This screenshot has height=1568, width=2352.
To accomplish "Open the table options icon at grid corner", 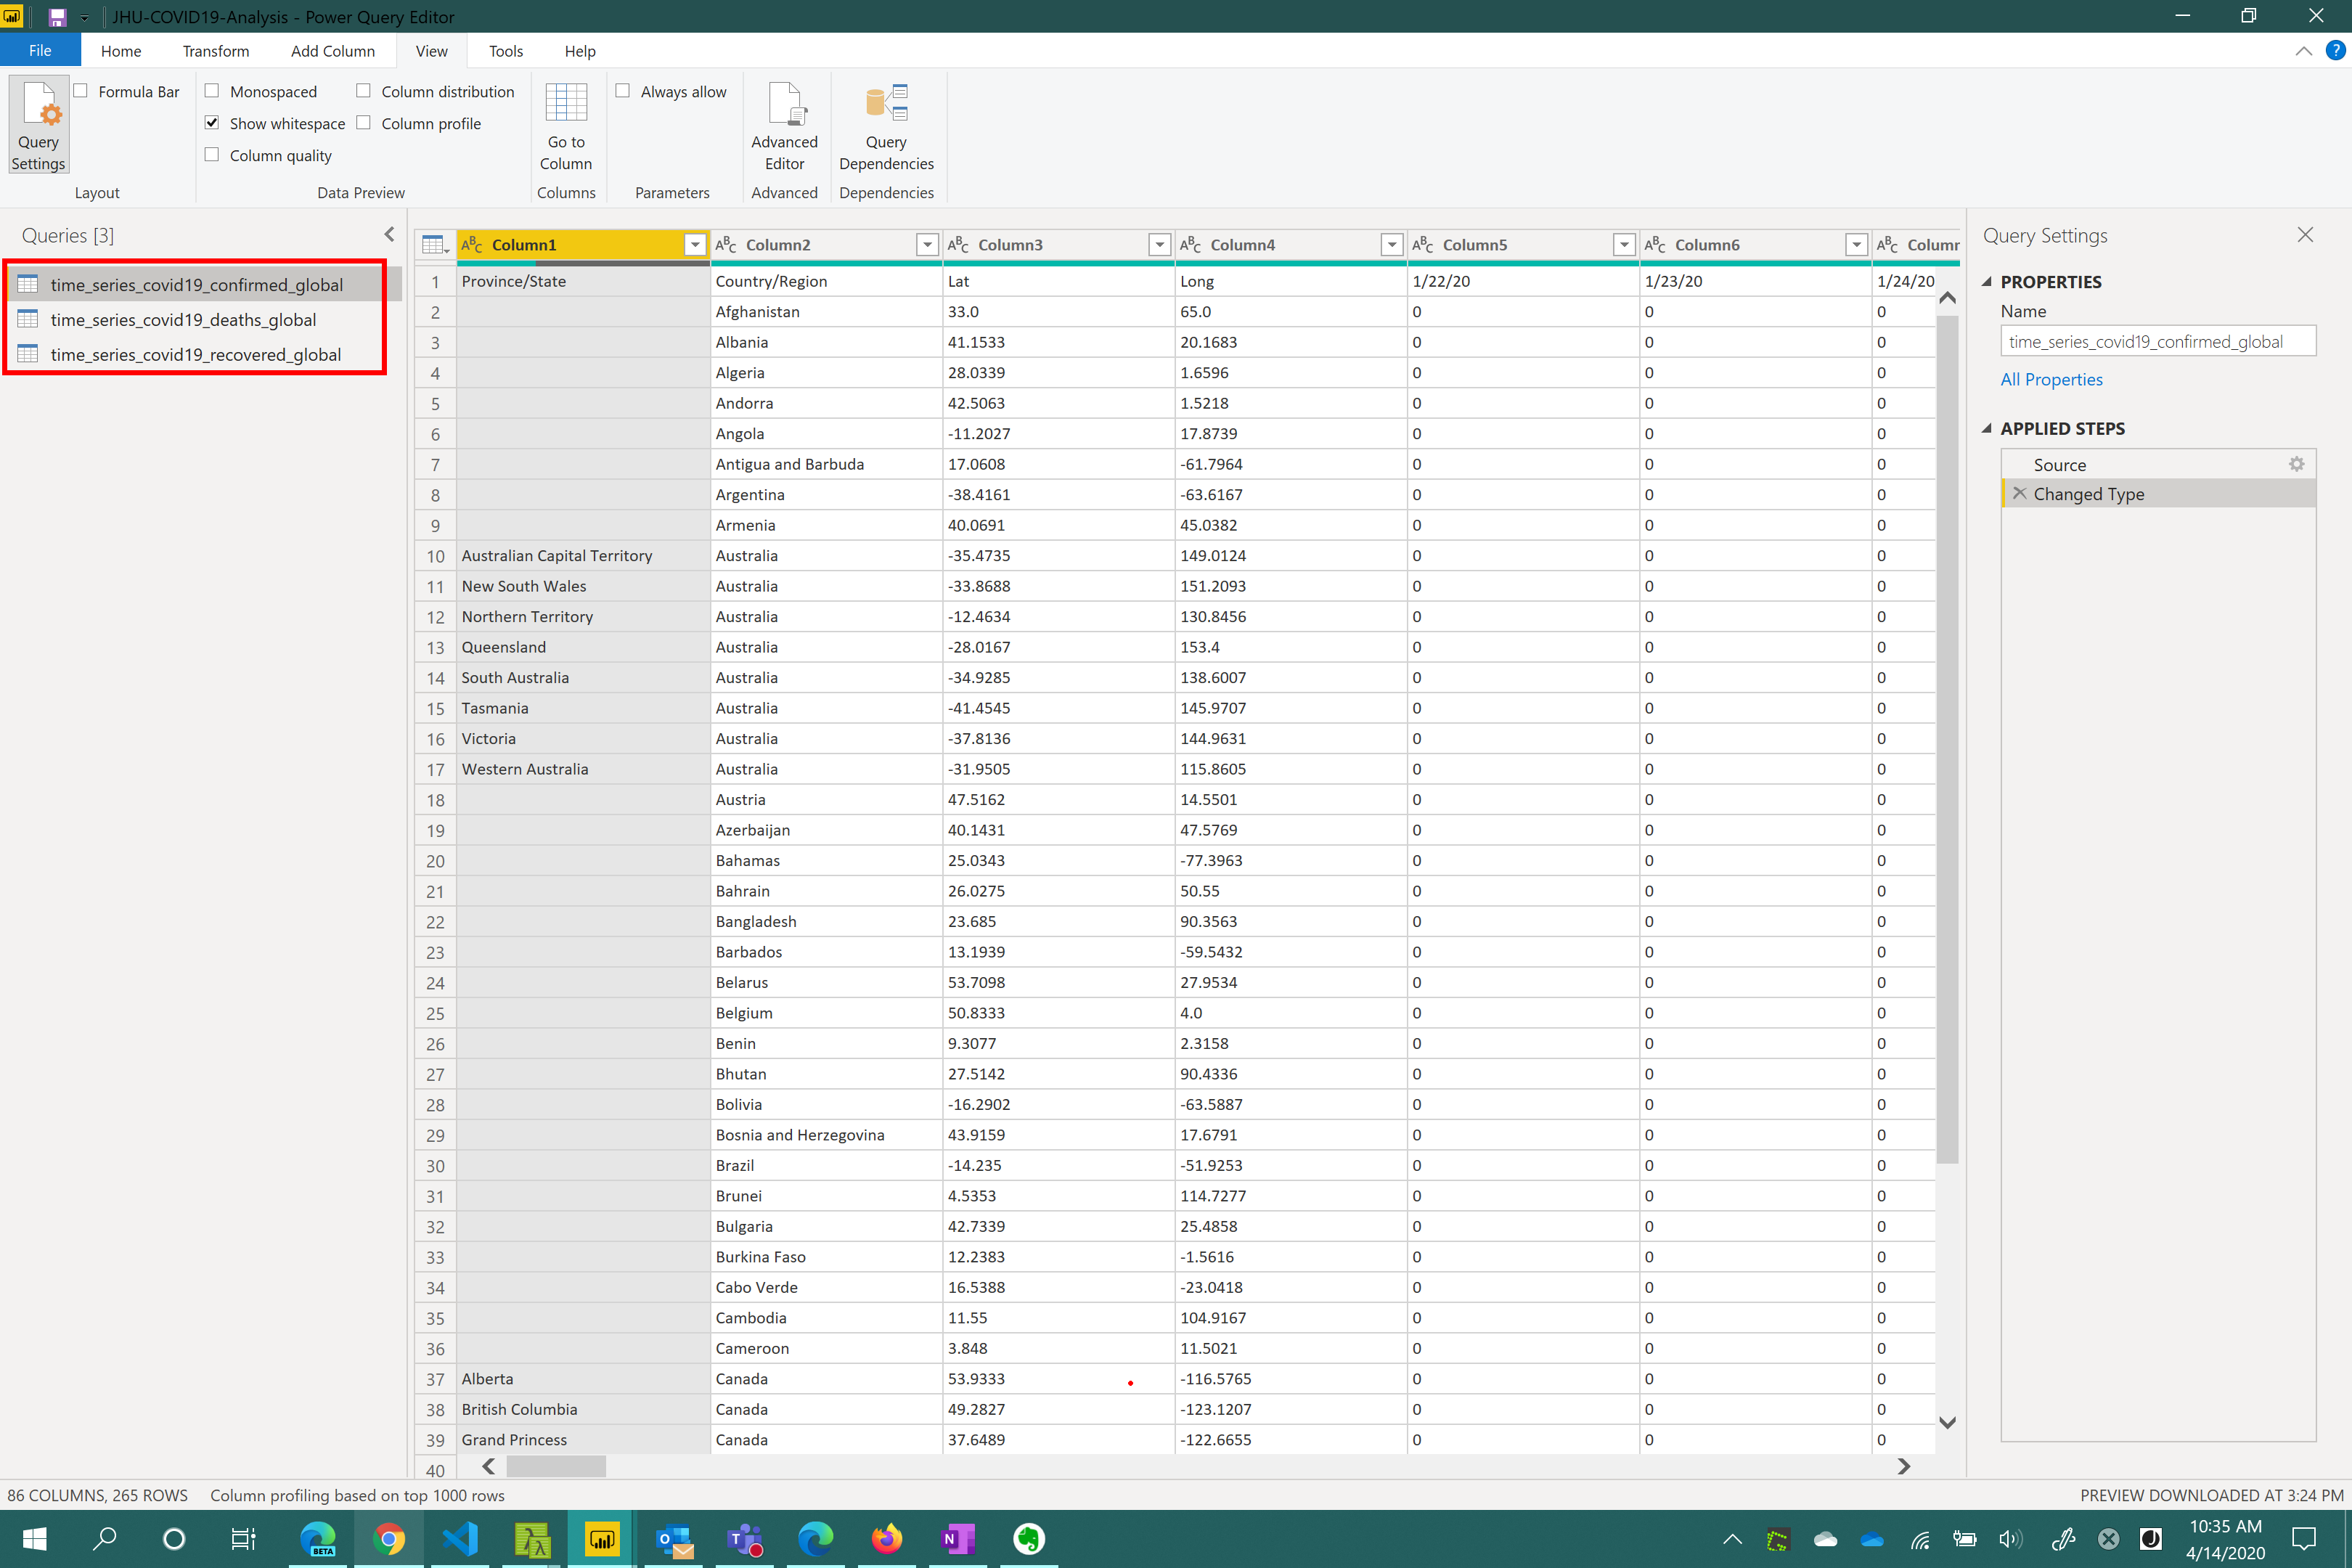I will point(434,245).
